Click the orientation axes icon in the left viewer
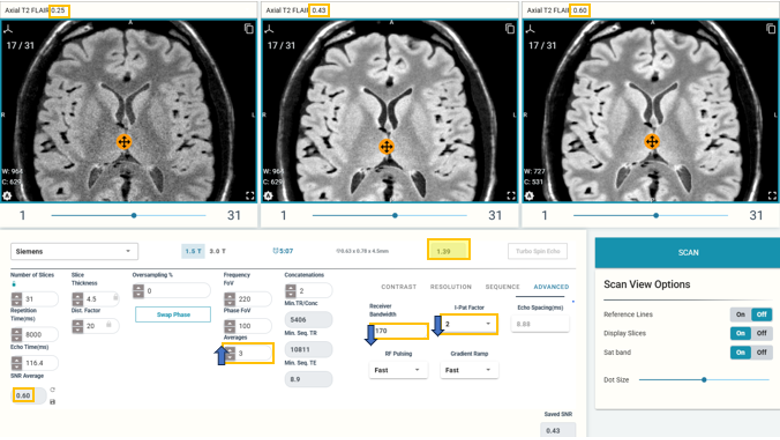The width and height of the screenshot is (780, 440). 9,29
